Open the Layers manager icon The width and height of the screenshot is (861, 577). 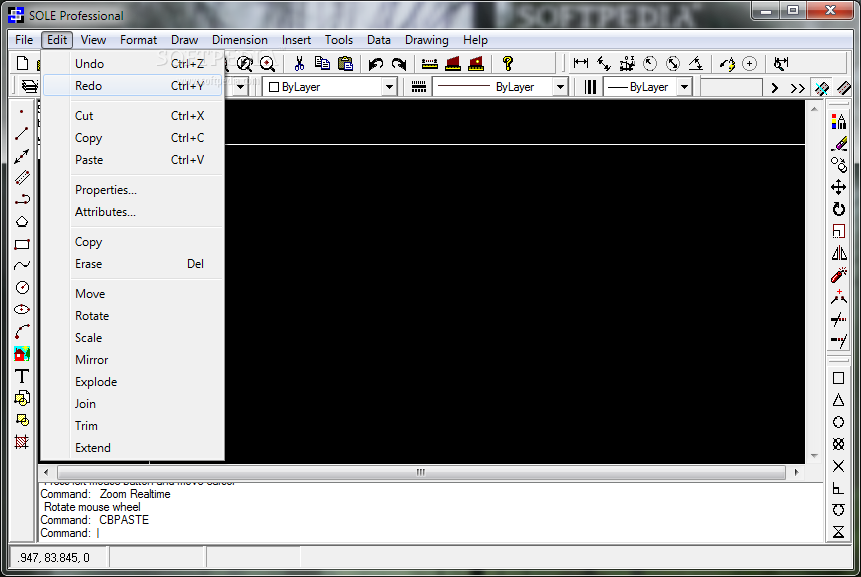coord(30,87)
